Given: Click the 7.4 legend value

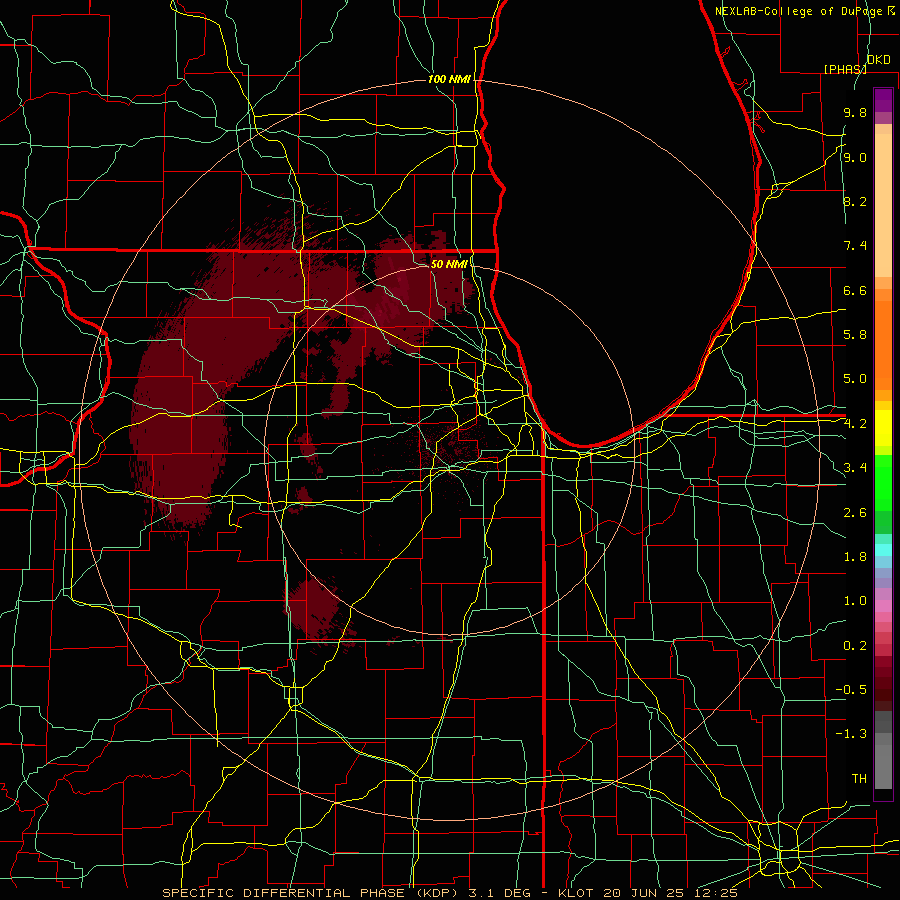Looking at the screenshot, I should (855, 246).
